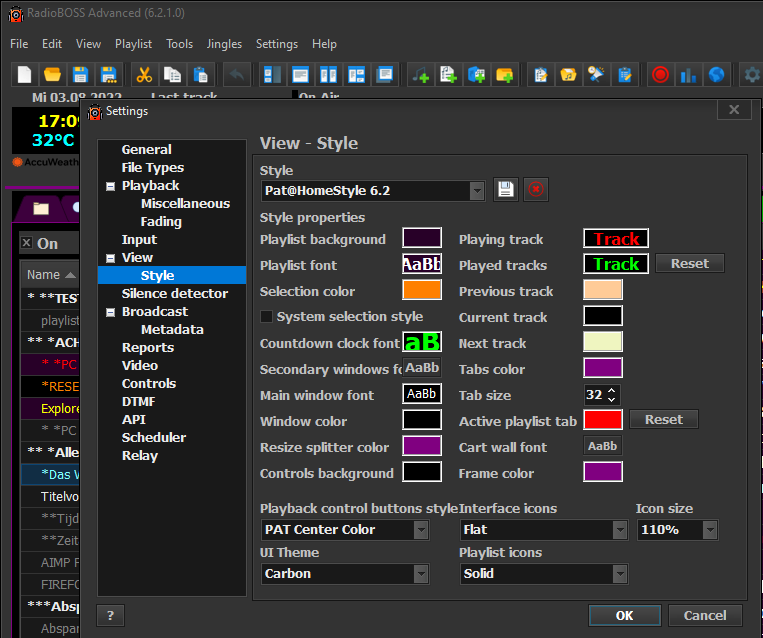
Task: Click the bar chart statistics icon
Action: [688, 75]
